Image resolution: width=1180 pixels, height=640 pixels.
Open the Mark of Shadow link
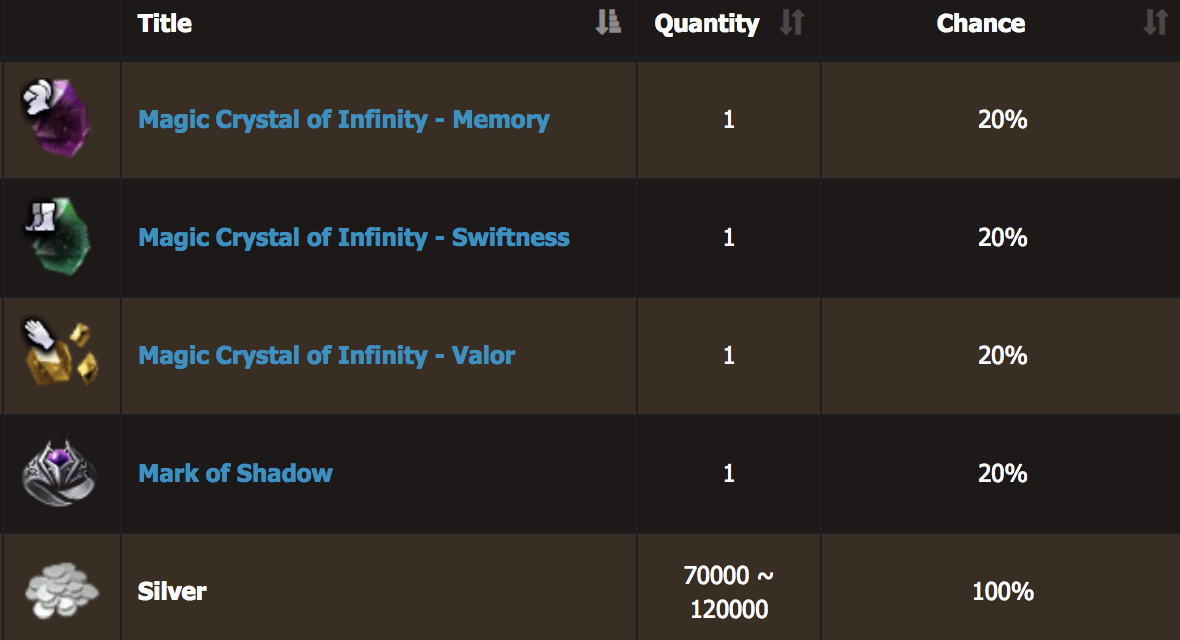point(235,473)
